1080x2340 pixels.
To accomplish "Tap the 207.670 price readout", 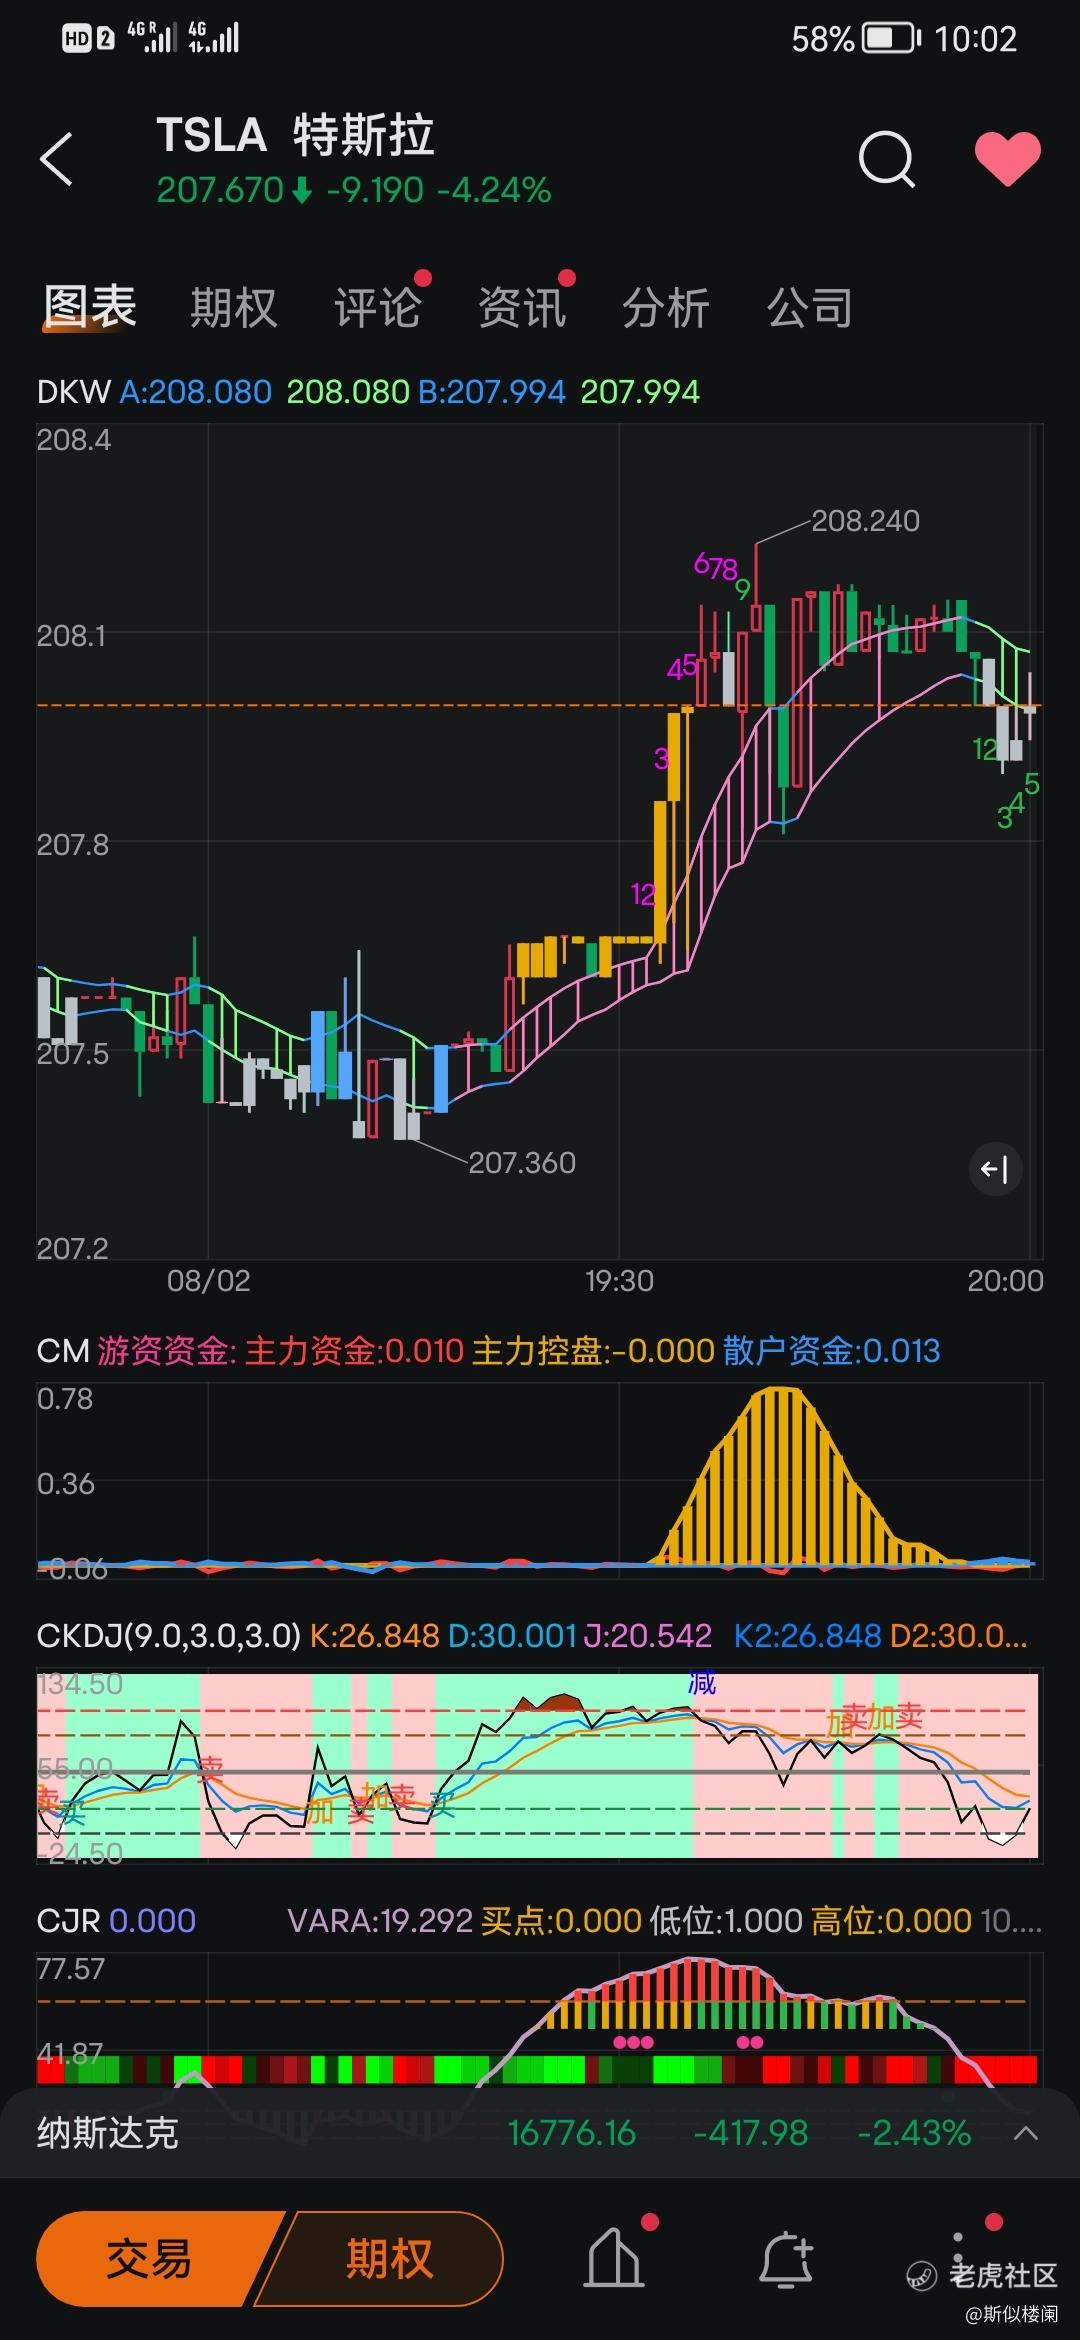I will [x=220, y=190].
